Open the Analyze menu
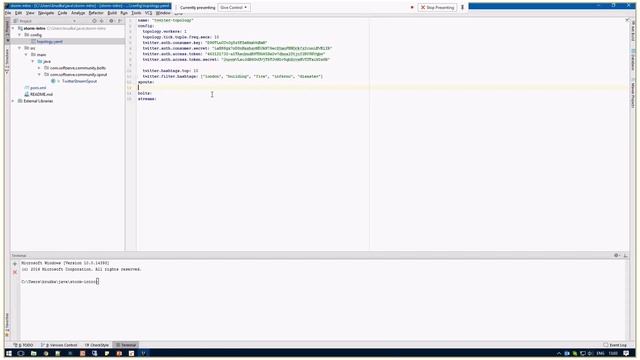The width and height of the screenshot is (640, 360). (78, 13)
